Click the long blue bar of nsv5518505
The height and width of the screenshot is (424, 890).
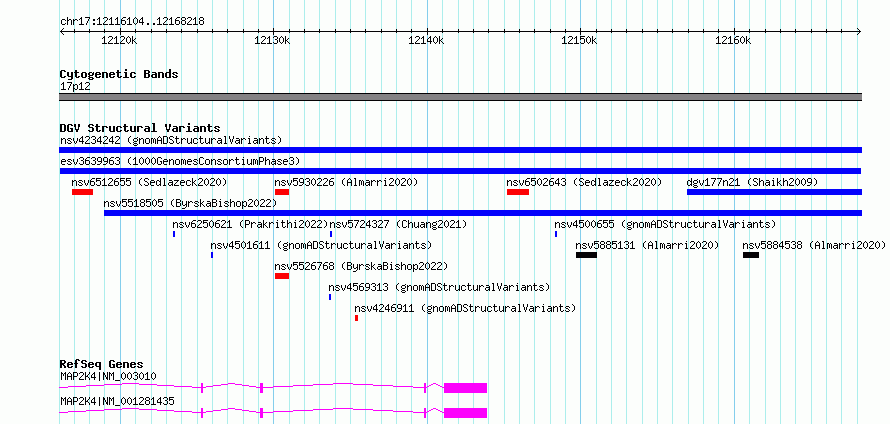click(483, 213)
